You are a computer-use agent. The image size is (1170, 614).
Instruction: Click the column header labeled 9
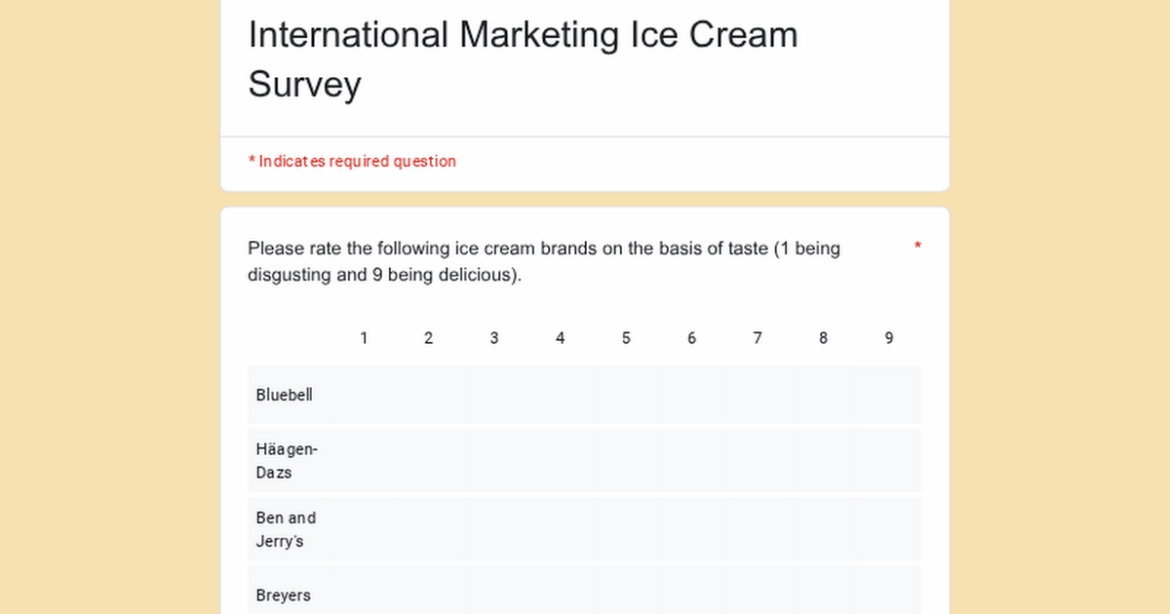click(888, 338)
